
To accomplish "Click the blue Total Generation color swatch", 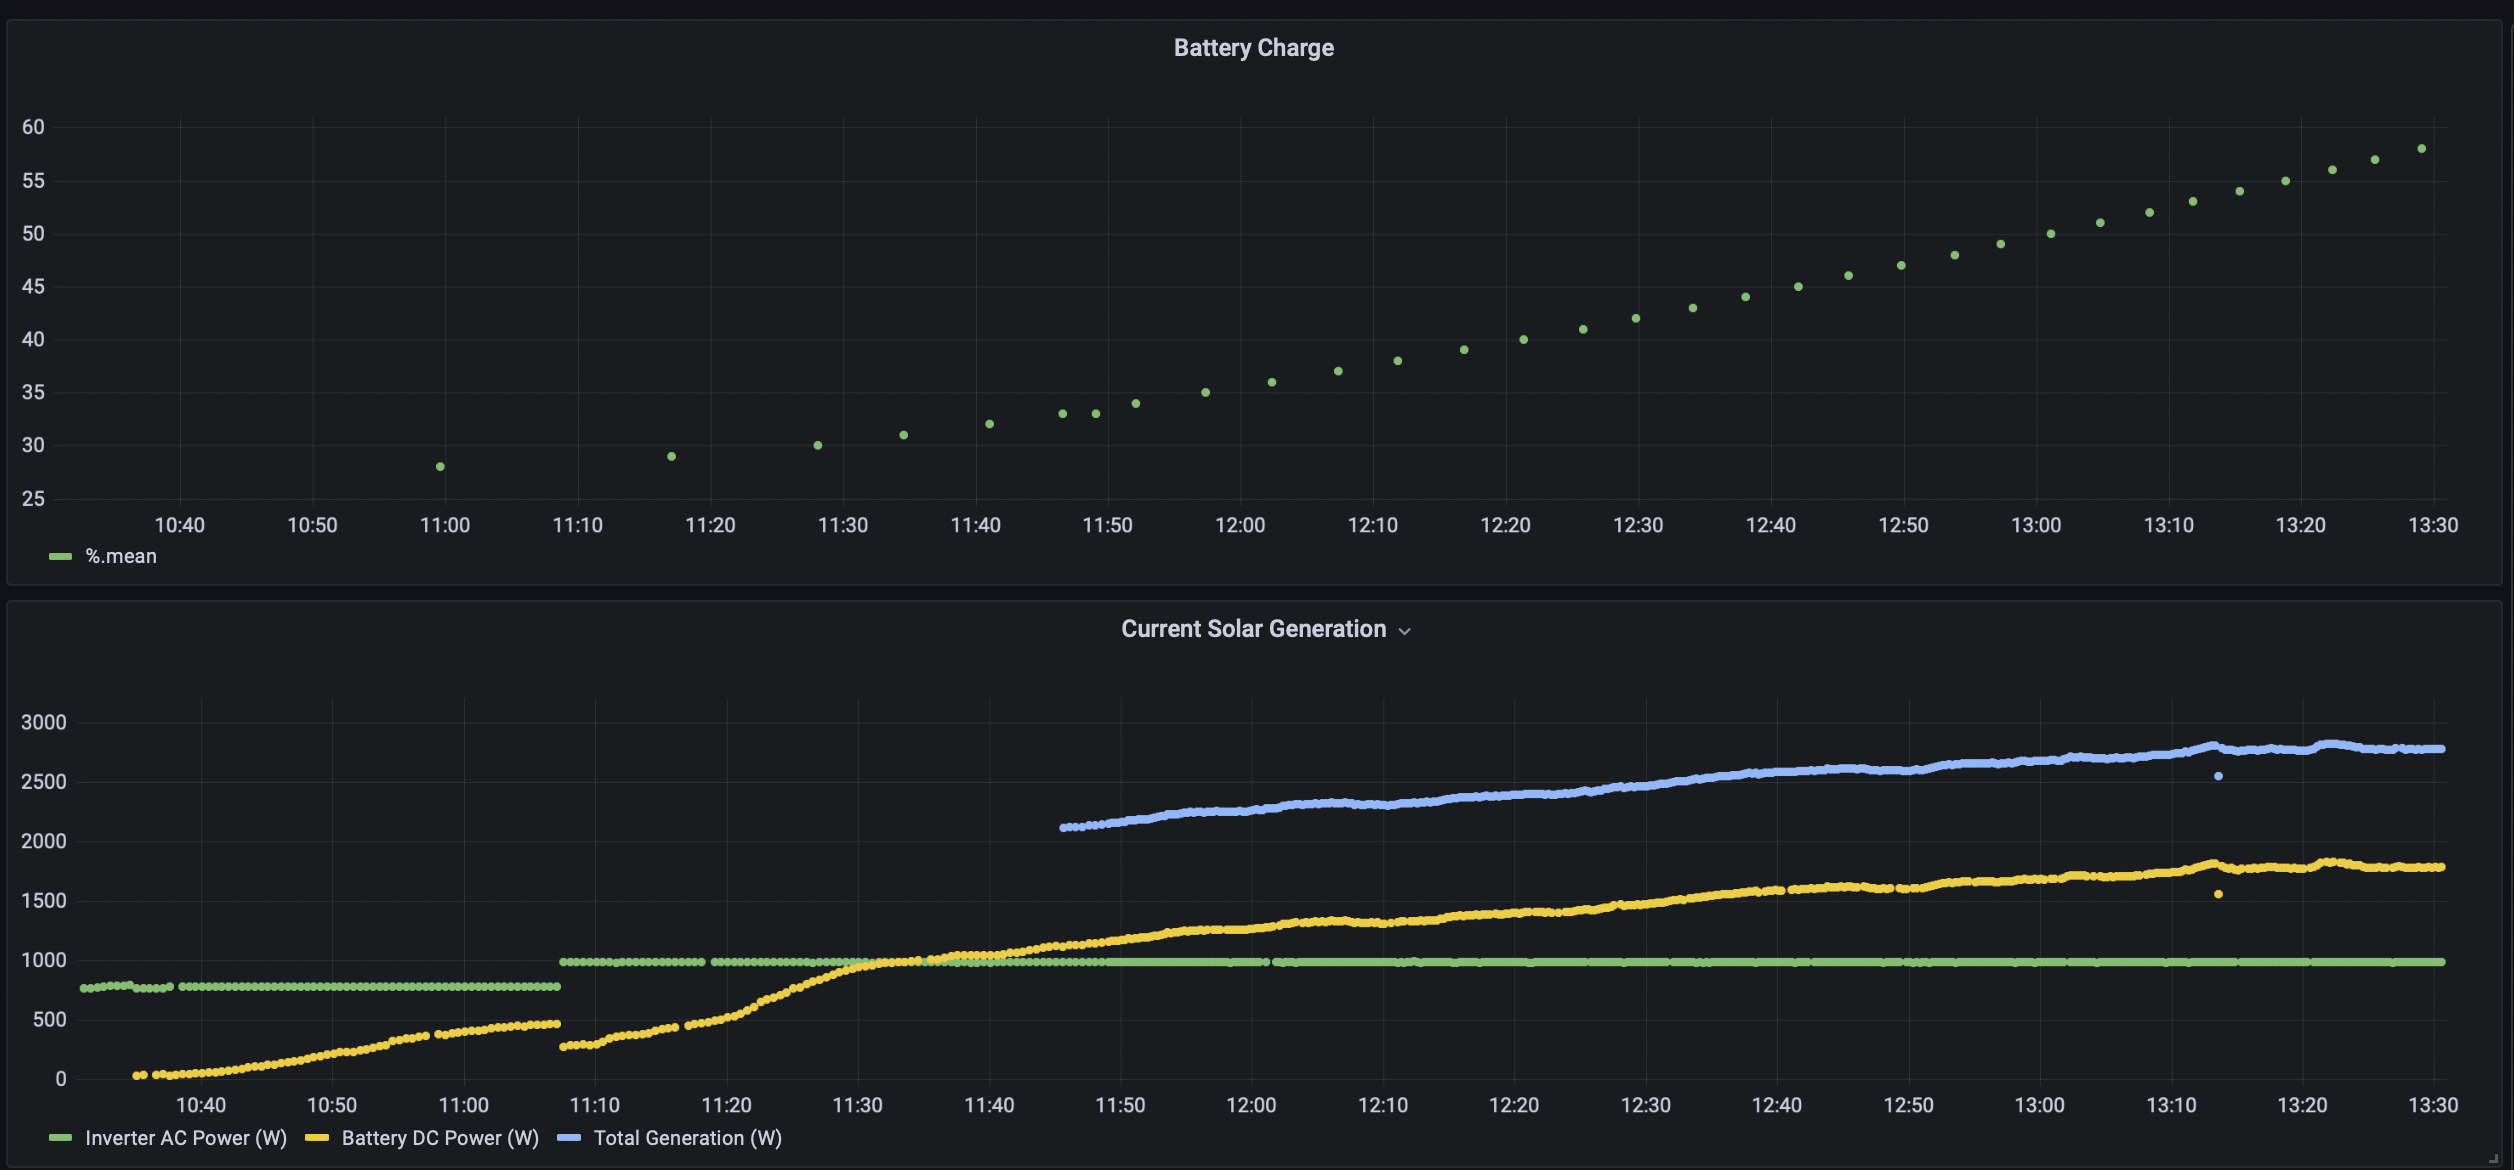I will coord(569,1138).
